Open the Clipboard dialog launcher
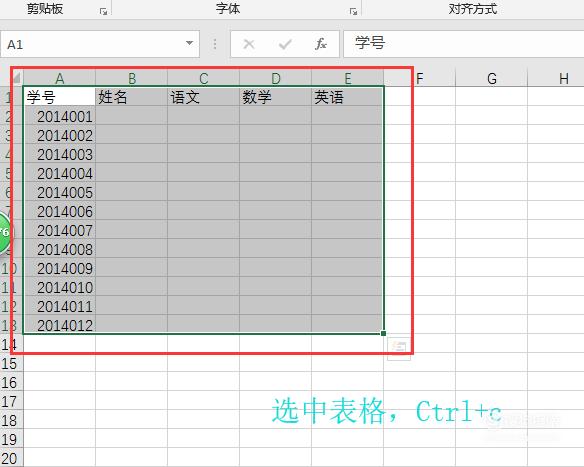 [104, 12]
